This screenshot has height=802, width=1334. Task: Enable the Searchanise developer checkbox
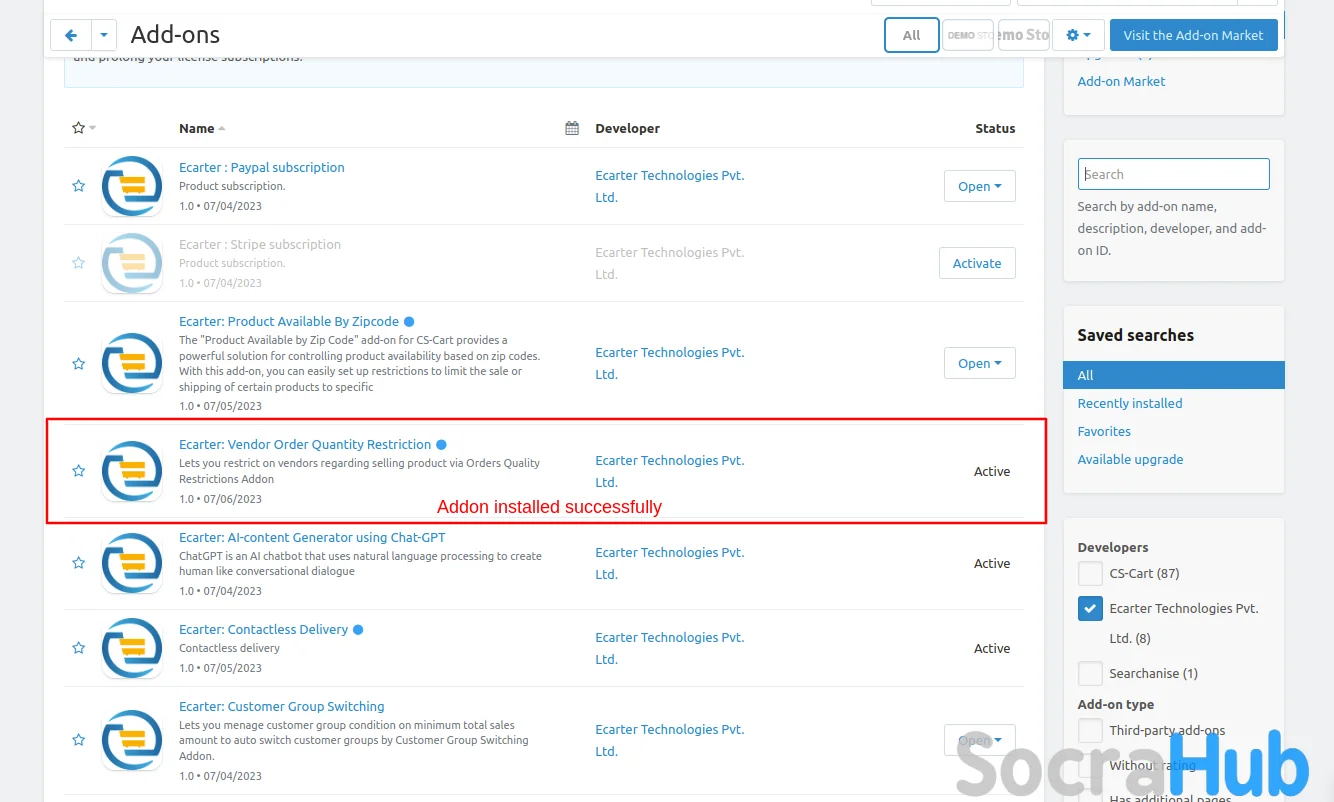[x=1090, y=674]
